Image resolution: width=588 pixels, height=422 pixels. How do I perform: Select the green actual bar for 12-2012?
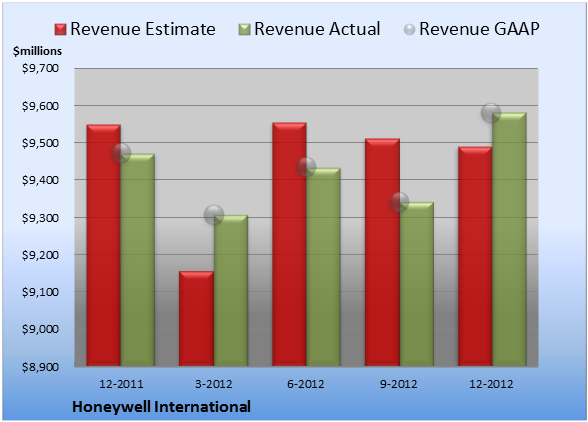509,239
